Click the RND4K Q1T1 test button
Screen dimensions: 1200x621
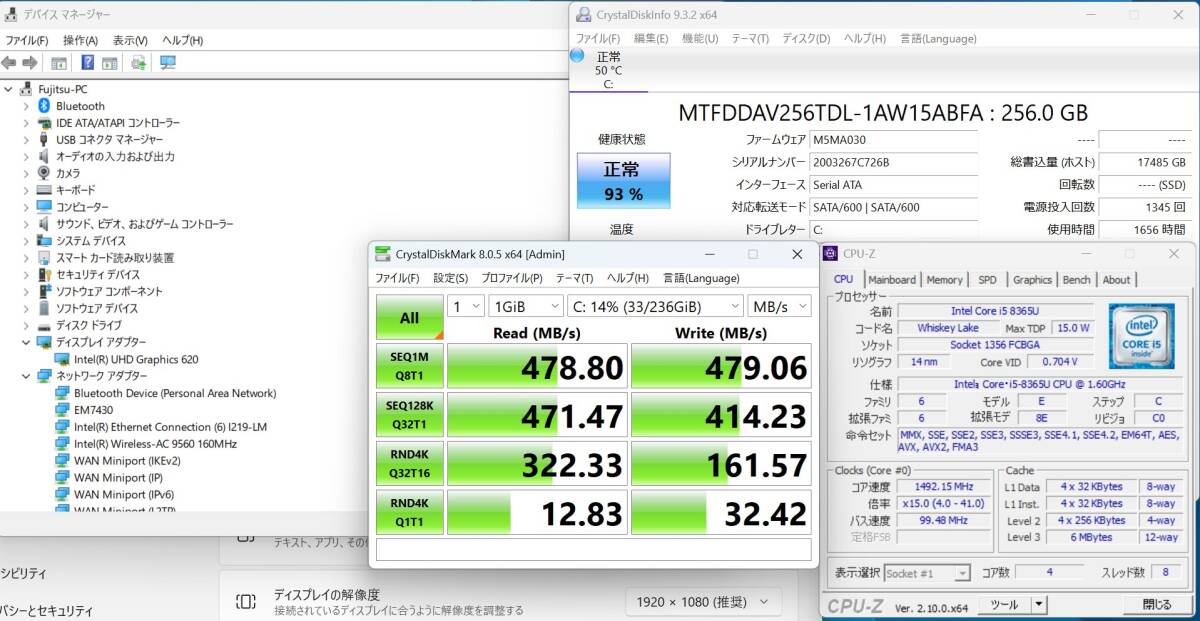[410, 512]
